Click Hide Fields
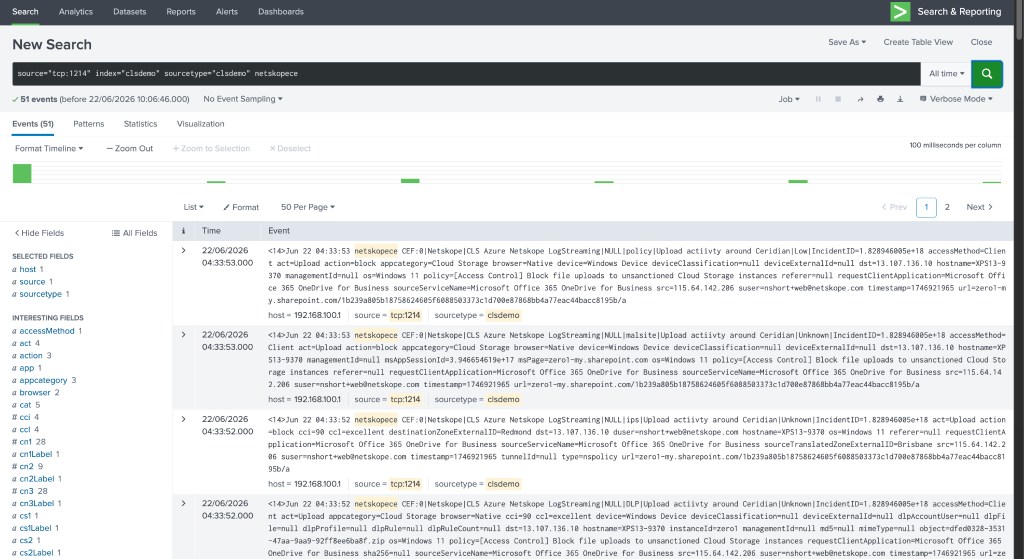This screenshot has width=1024, height=559. pos(39,232)
